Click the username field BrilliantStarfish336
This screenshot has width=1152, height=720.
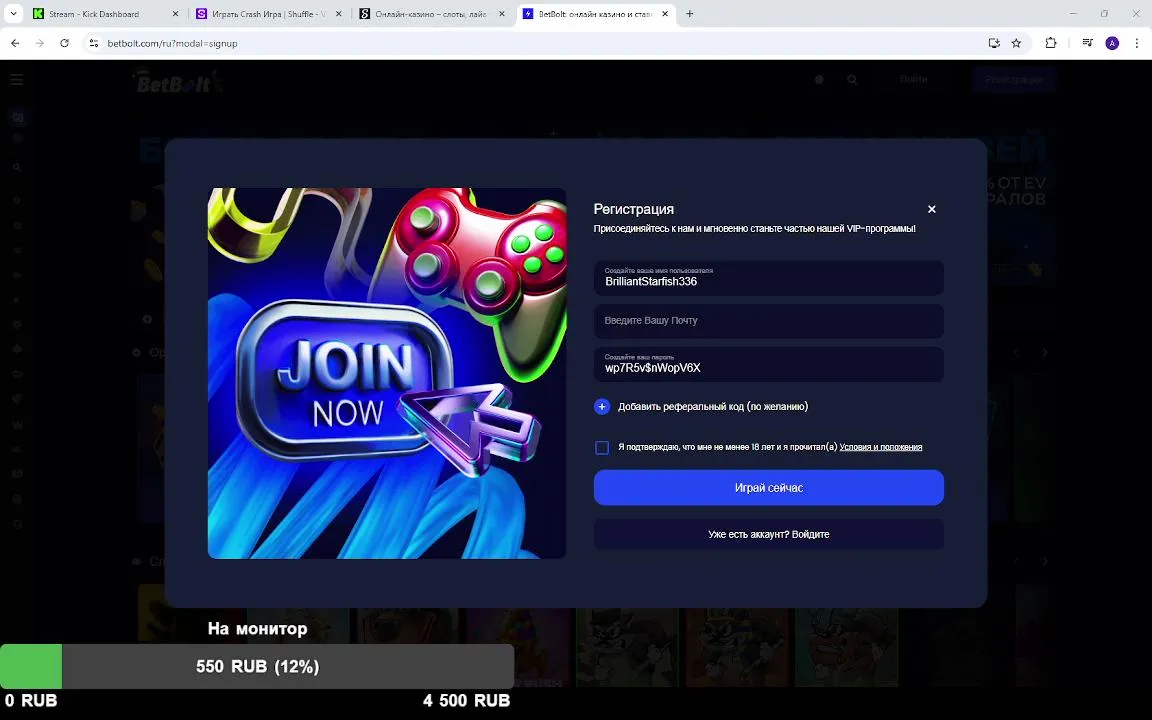click(x=768, y=278)
